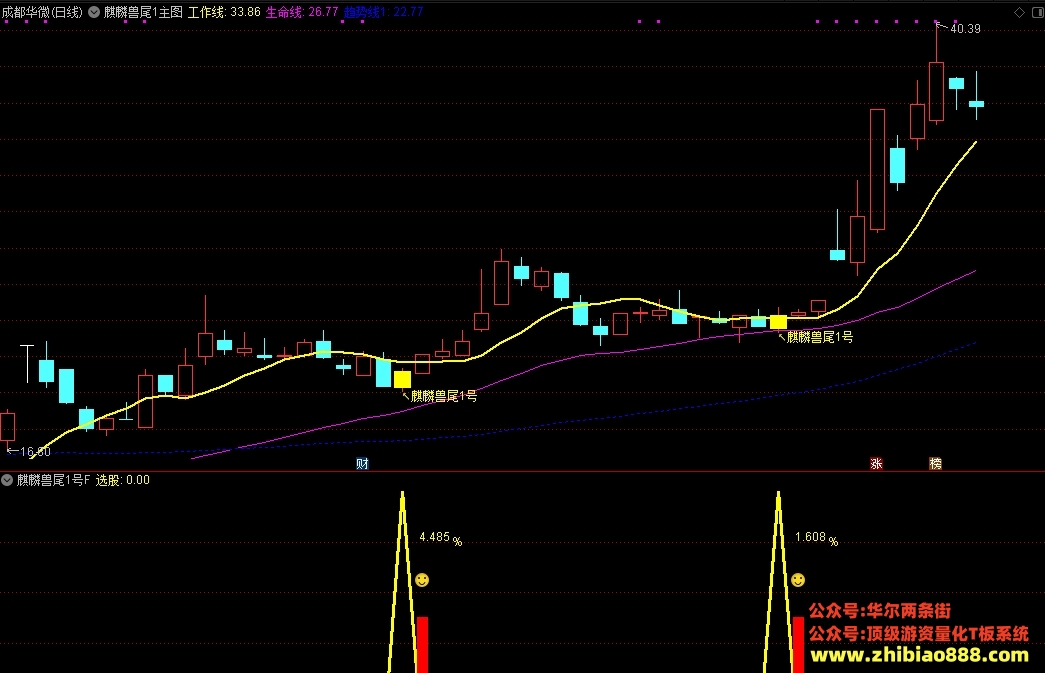Click the 榜 marker below the chart
This screenshot has height=673, width=1045.
936,464
